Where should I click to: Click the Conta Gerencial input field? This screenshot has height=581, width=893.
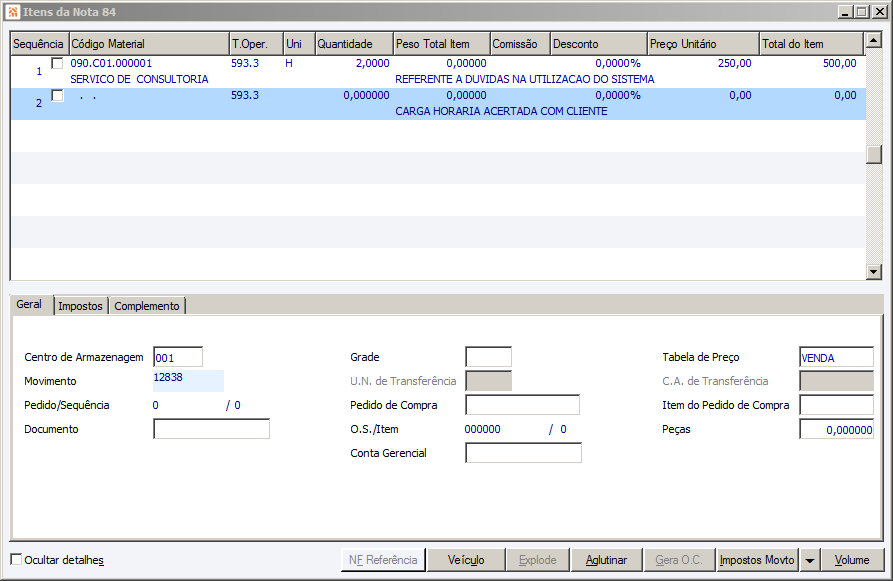pyautogui.click(x=523, y=453)
